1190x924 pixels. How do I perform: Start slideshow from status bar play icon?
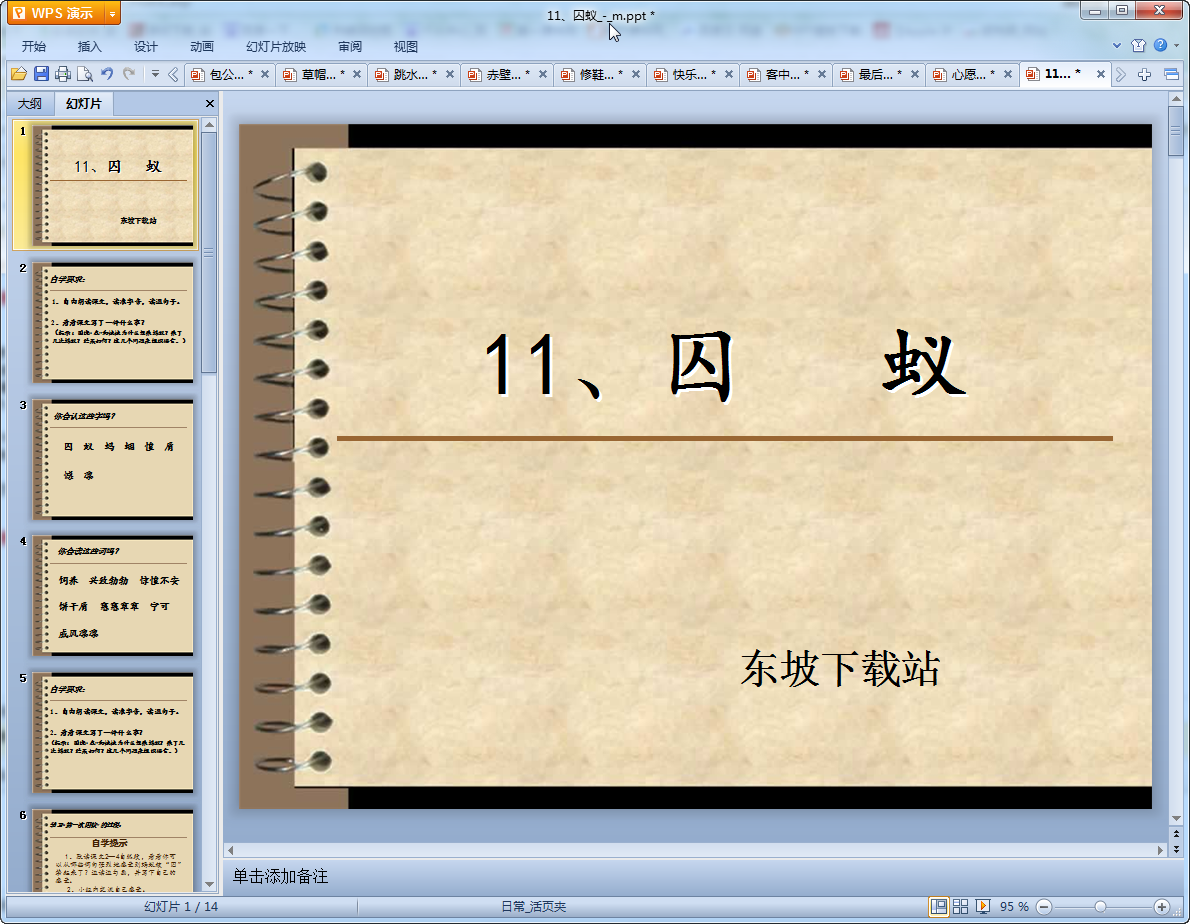click(x=983, y=906)
